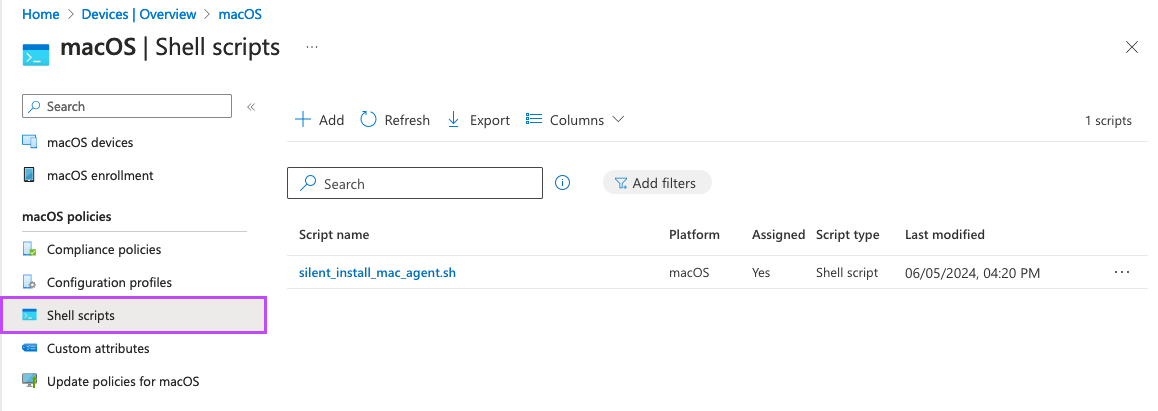Click the Custom attributes icon

30,348
